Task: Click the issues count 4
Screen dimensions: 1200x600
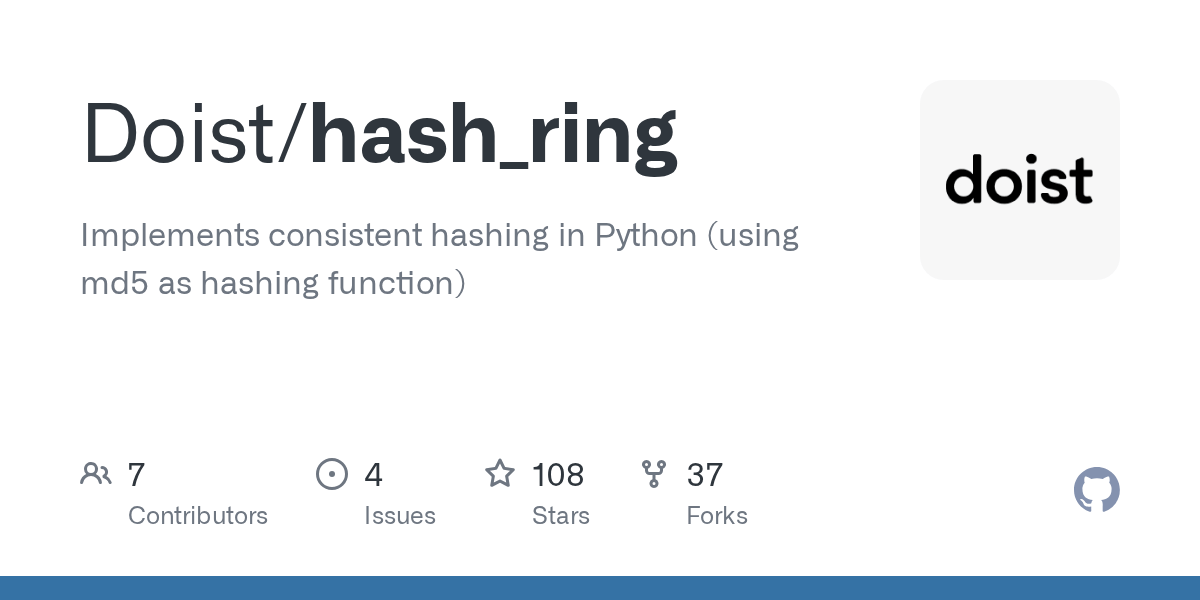Action: point(373,475)
